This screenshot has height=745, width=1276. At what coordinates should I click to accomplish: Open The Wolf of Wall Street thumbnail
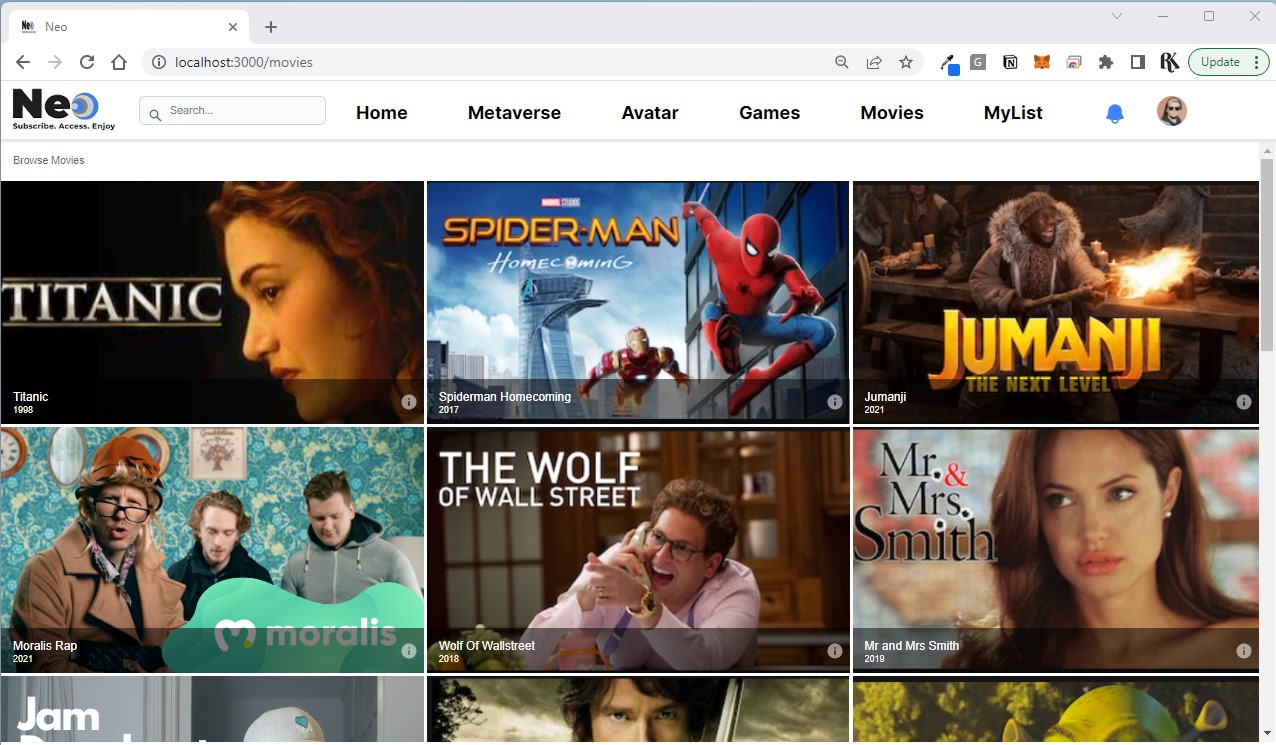pos(638,550)
